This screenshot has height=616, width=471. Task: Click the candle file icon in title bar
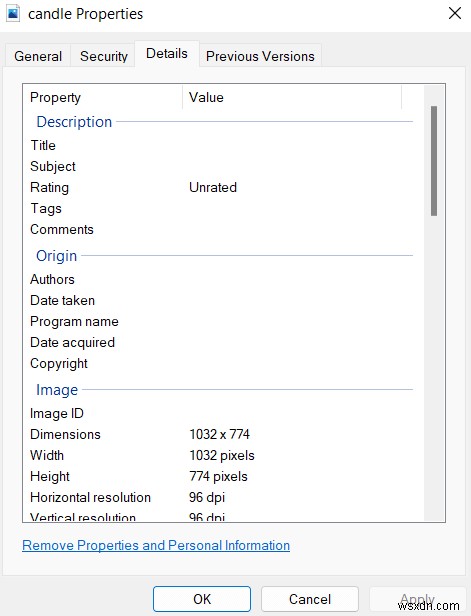coord(13,14)
